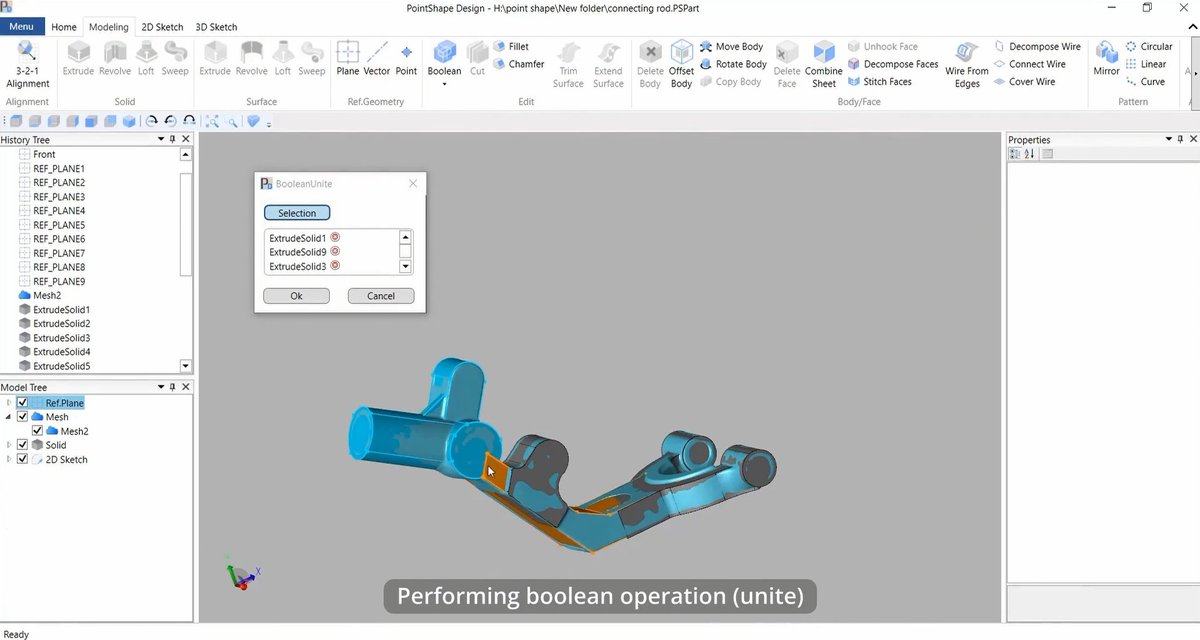Open the Mirror pattern tool
The height and width of the screenshot is (640, 1200).
(x=1106, y=59)
